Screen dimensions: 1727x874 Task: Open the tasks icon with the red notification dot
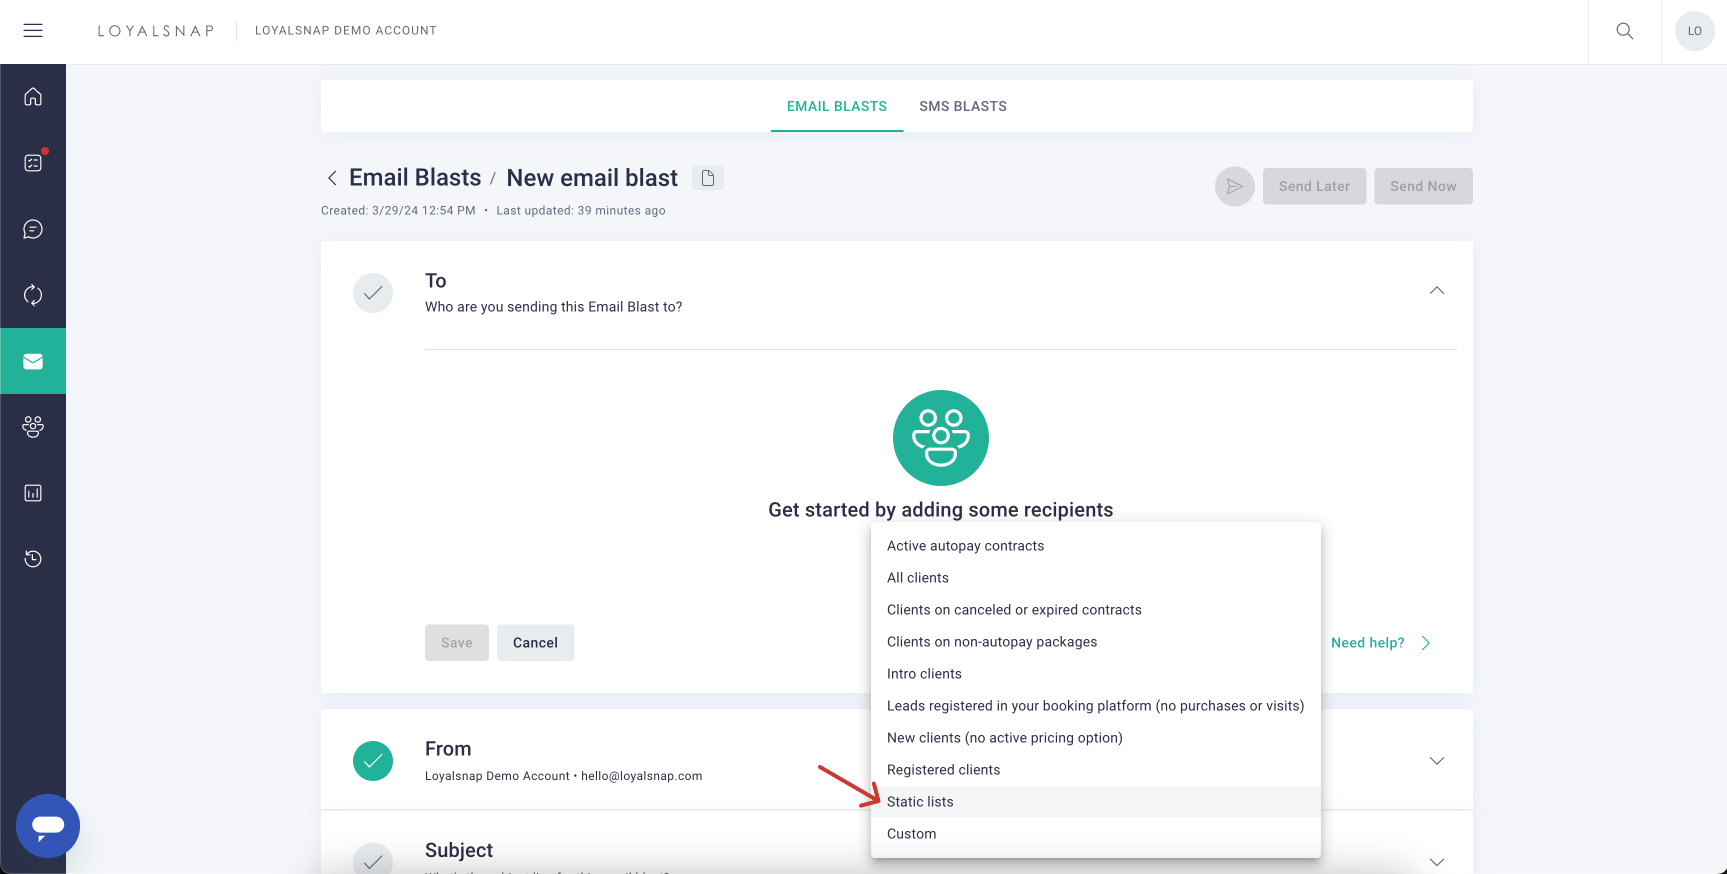click(33, 162)
